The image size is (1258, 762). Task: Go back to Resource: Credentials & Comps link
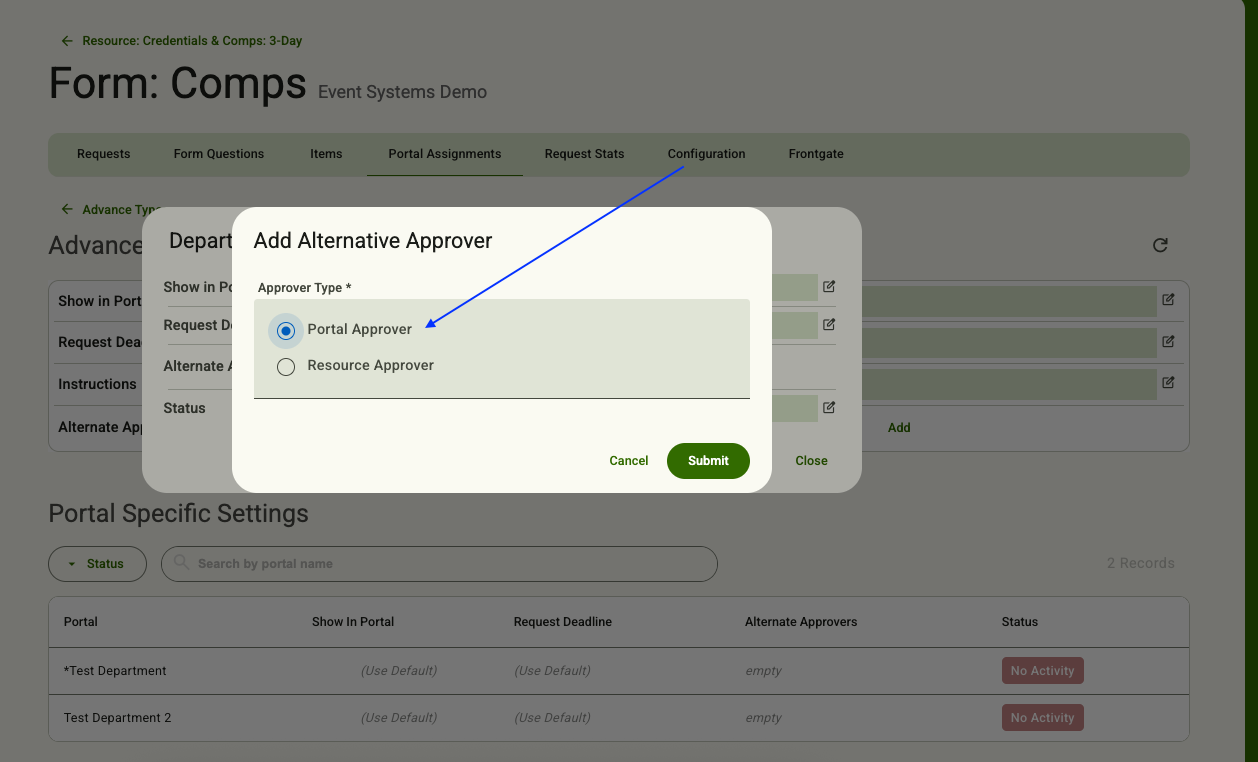coord(192,41)
